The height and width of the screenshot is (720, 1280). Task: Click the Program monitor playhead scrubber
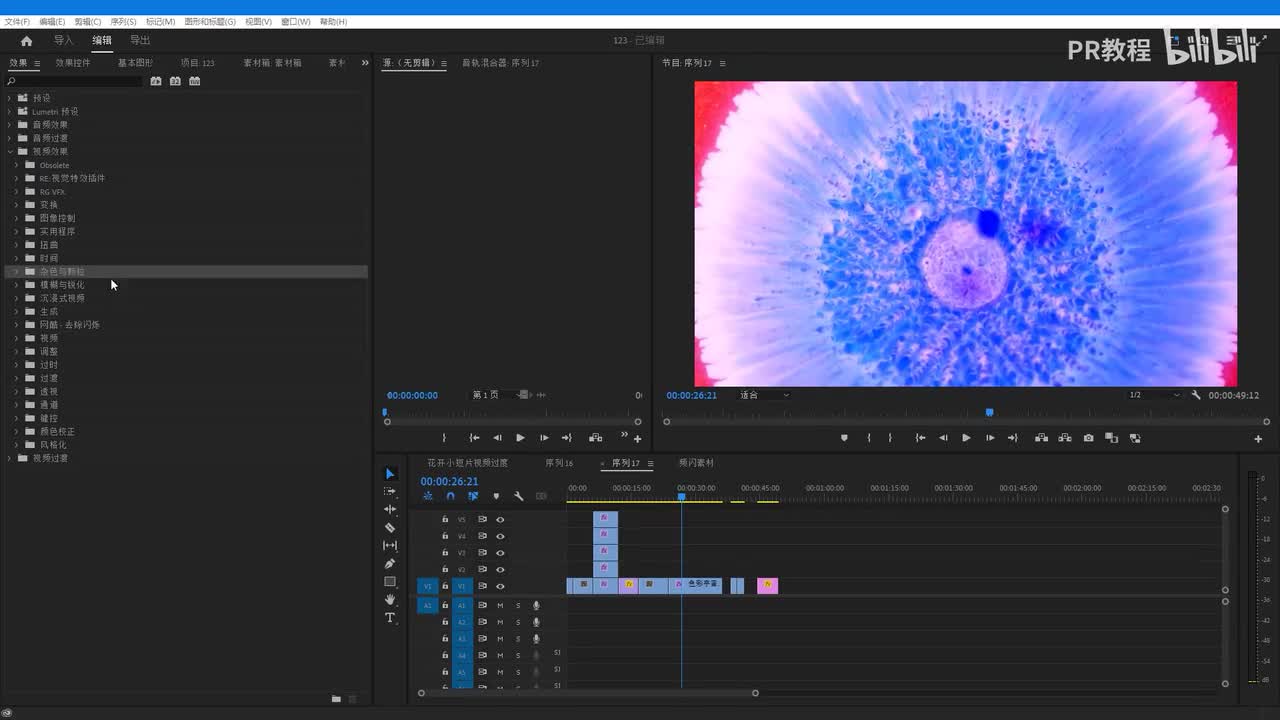[989, 412]
